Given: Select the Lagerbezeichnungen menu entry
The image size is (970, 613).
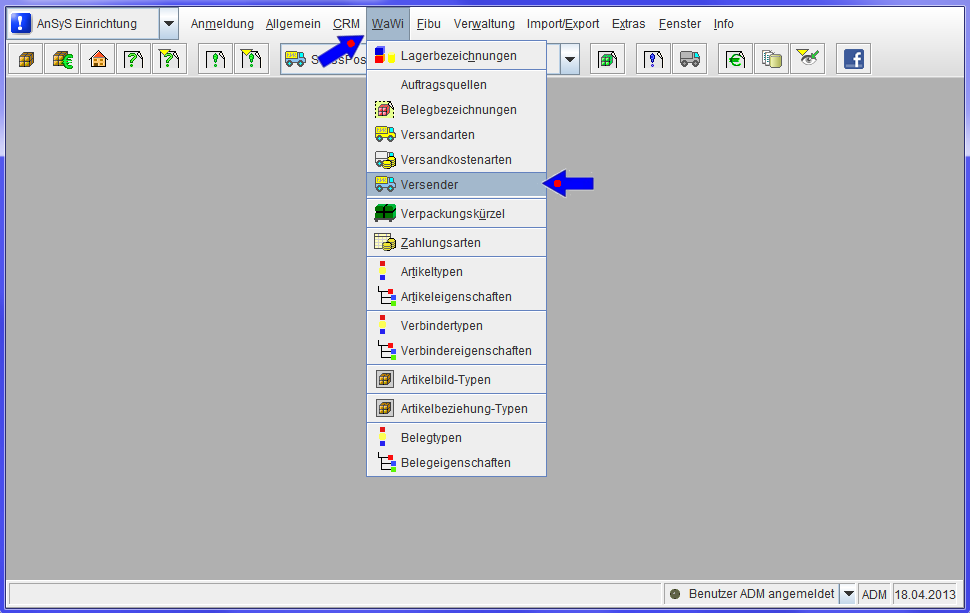Looking at the screenshot, I should tap(456, 56).
